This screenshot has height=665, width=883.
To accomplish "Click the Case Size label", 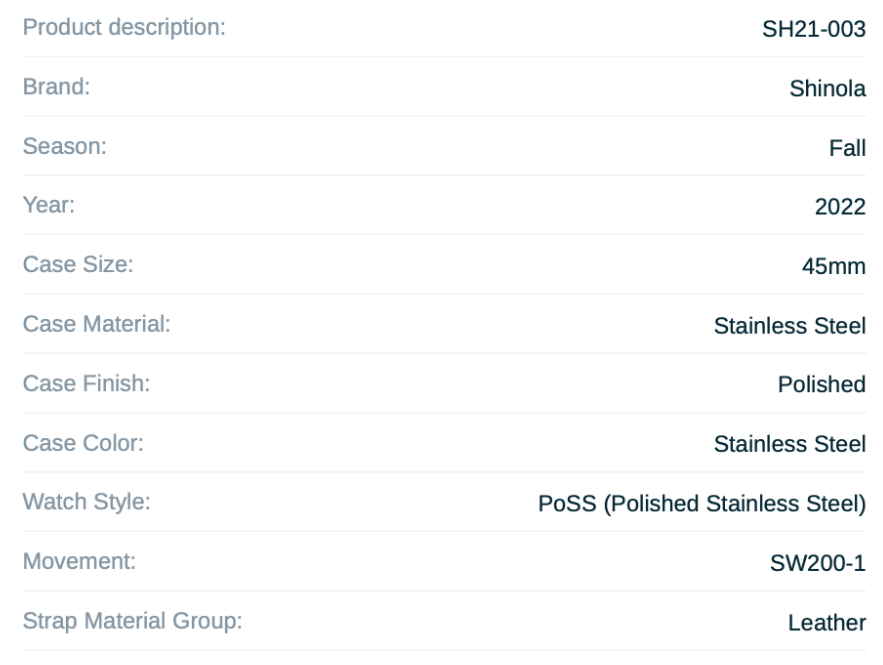I will pos(78,265).
